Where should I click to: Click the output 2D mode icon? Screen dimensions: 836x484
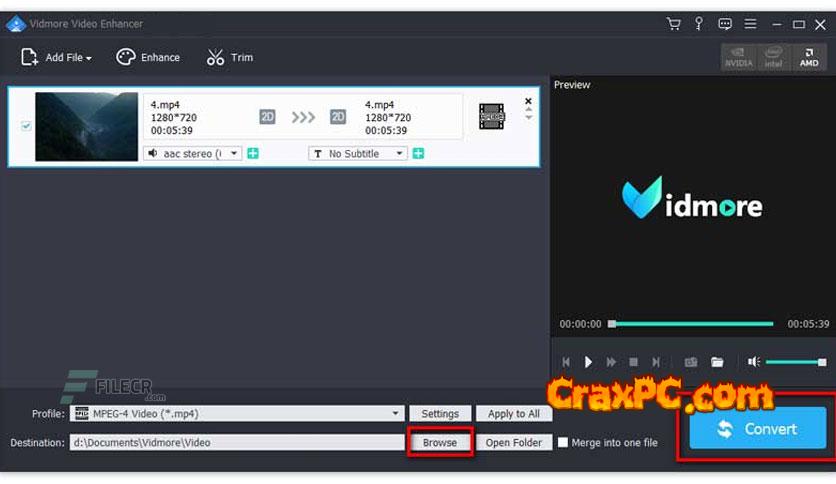337,117
